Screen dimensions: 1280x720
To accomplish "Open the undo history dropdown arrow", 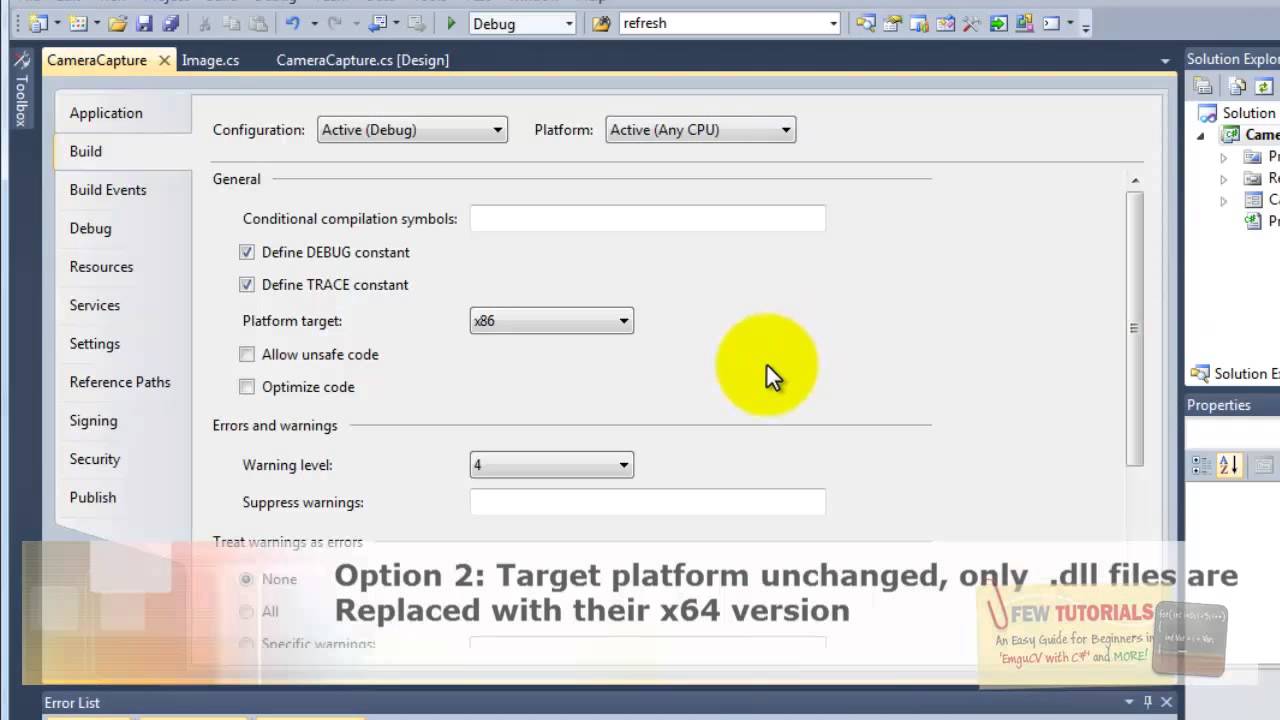I will click(x=314, y=23).
